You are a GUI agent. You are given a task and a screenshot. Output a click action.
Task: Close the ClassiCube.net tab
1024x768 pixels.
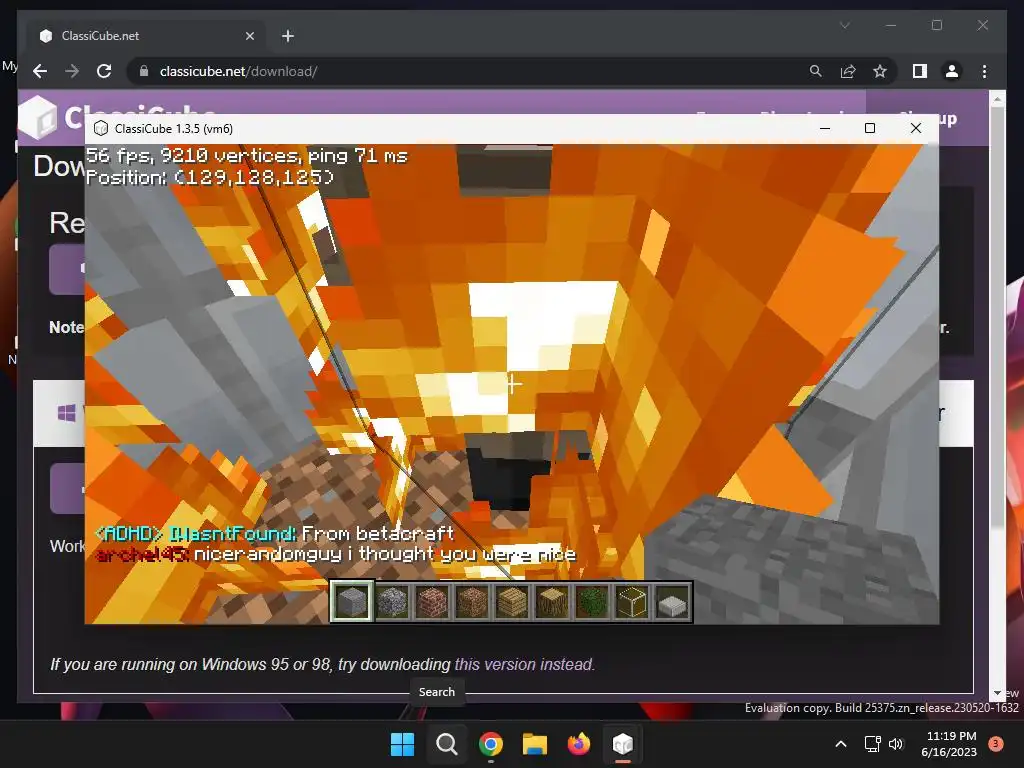[x=249, y=36]
